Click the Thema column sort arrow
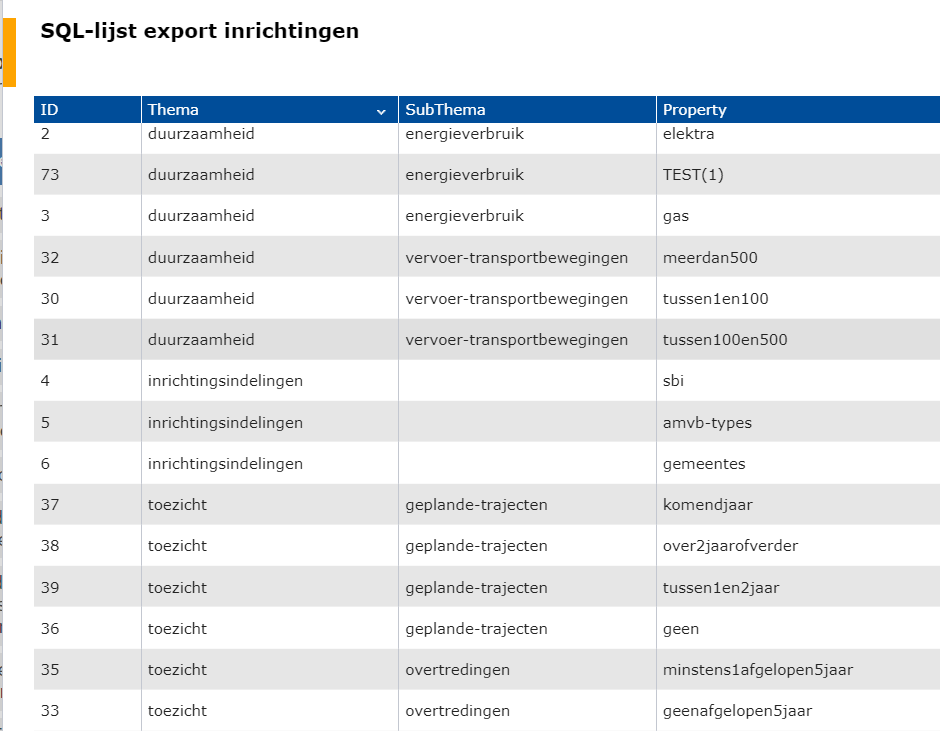The width and height of the screenshot is (940, 731). [x=381, y=112]
